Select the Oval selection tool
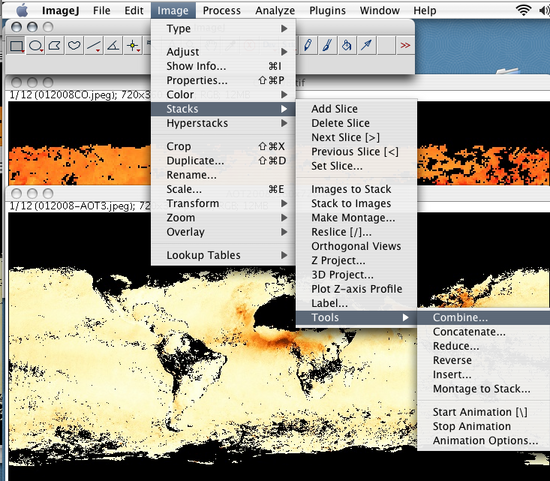The height and width of the screenshot is (481, 550). click(x=35, y=46)
